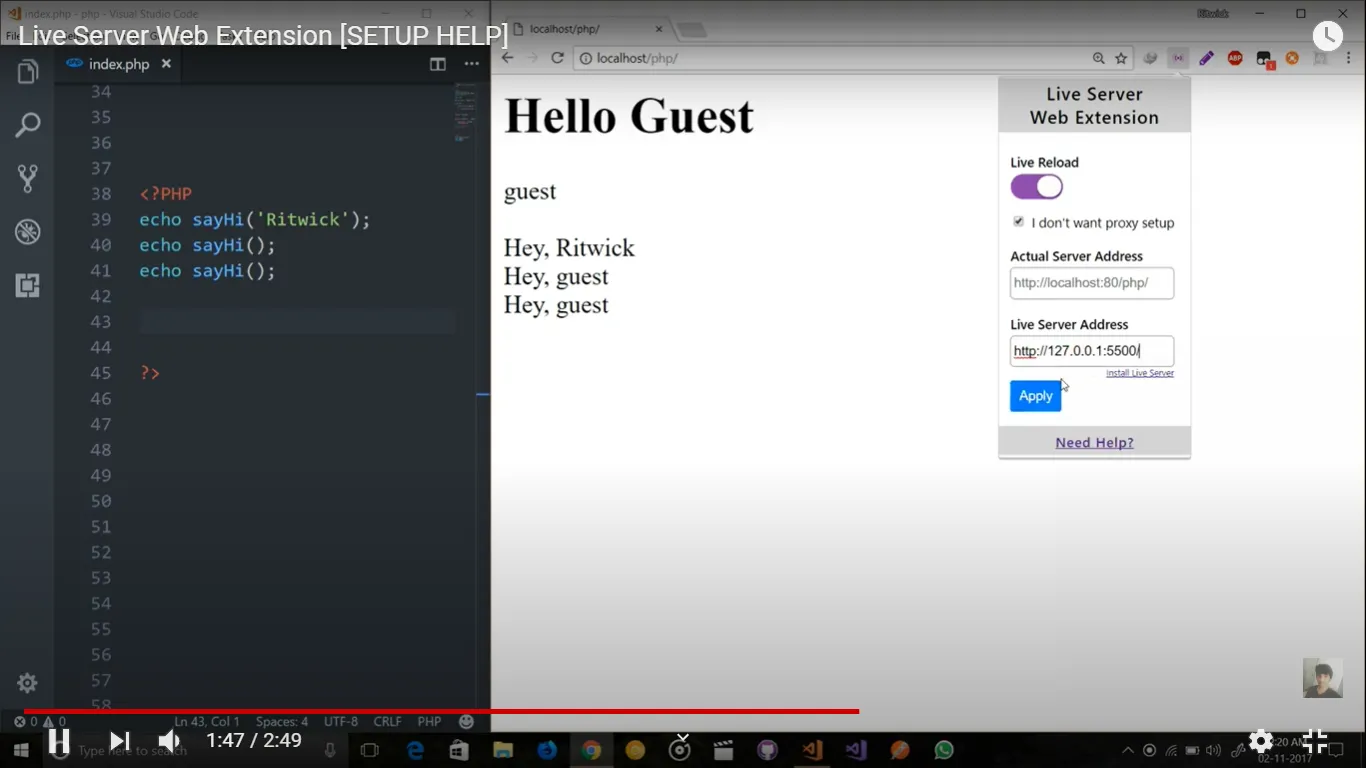Open the Source Control view

tap(27, 179)
